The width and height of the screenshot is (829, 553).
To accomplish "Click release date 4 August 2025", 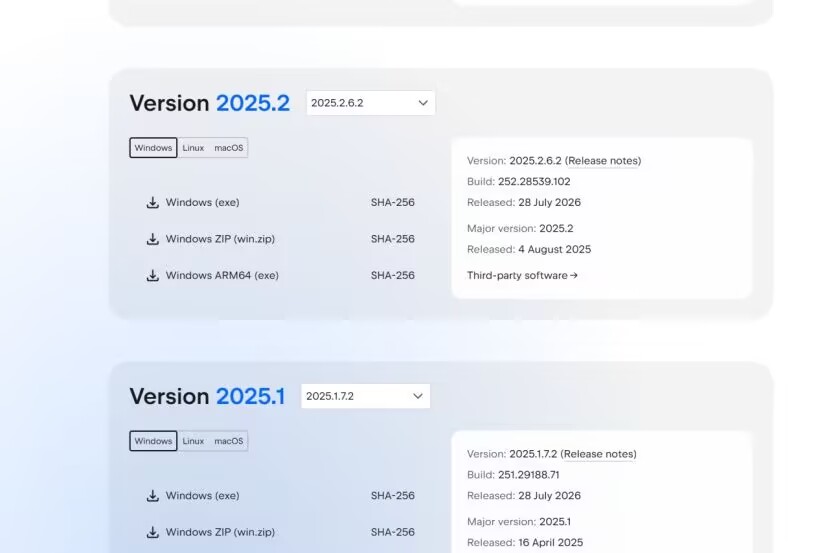I will click(x=555, y=250).
